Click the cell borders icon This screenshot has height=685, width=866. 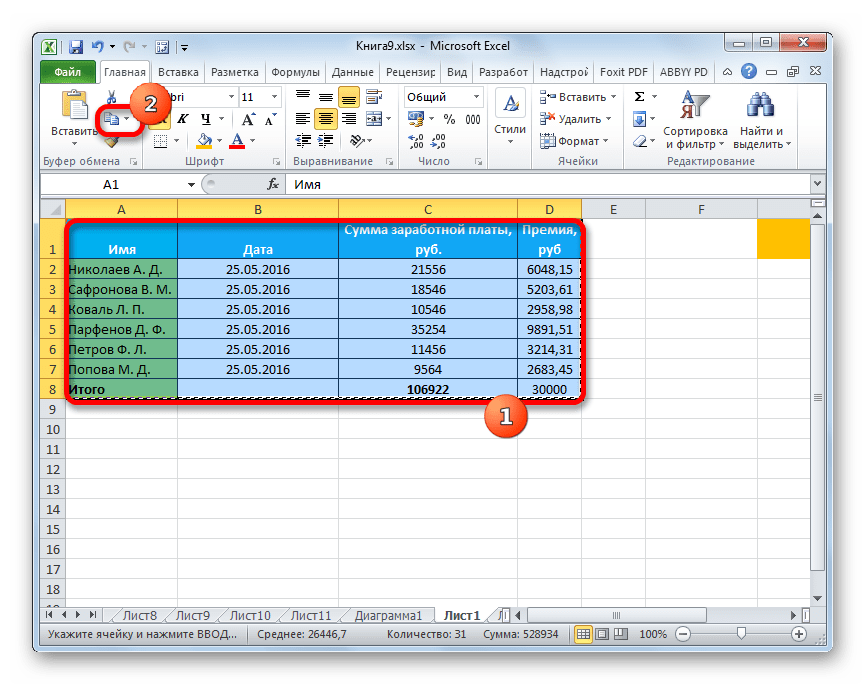click(x=161, y=141)
